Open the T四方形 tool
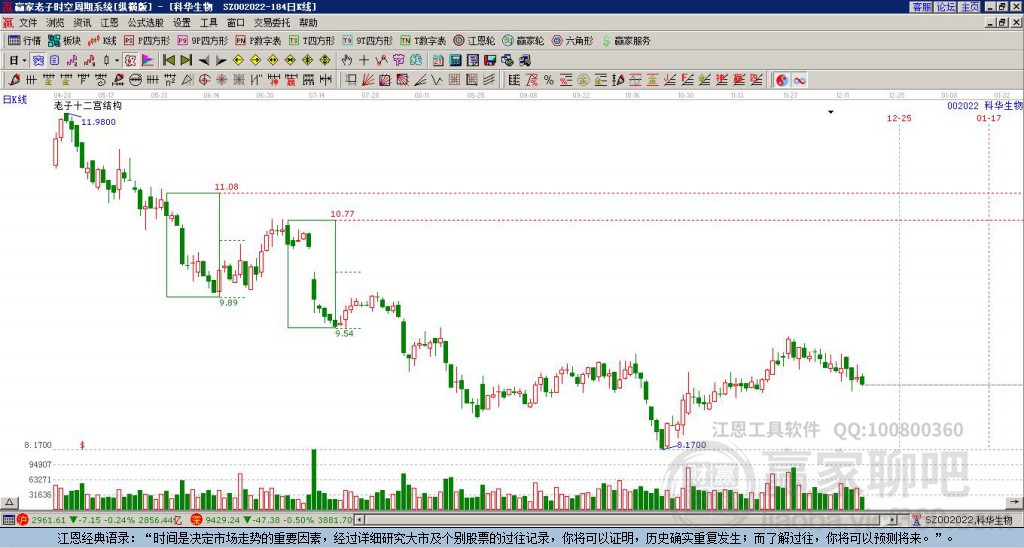Screen dimensions: 1024x548 tap(312, 40)
